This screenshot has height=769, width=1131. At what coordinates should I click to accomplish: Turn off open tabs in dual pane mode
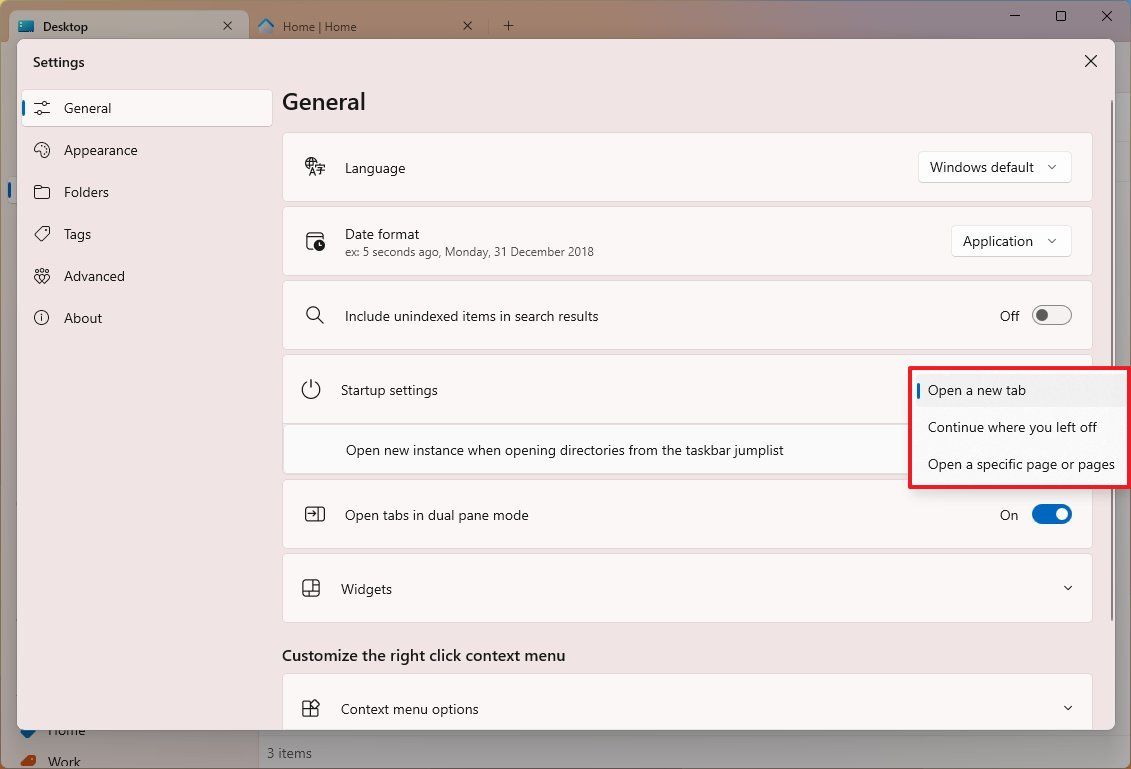[x=1051, y=514]
